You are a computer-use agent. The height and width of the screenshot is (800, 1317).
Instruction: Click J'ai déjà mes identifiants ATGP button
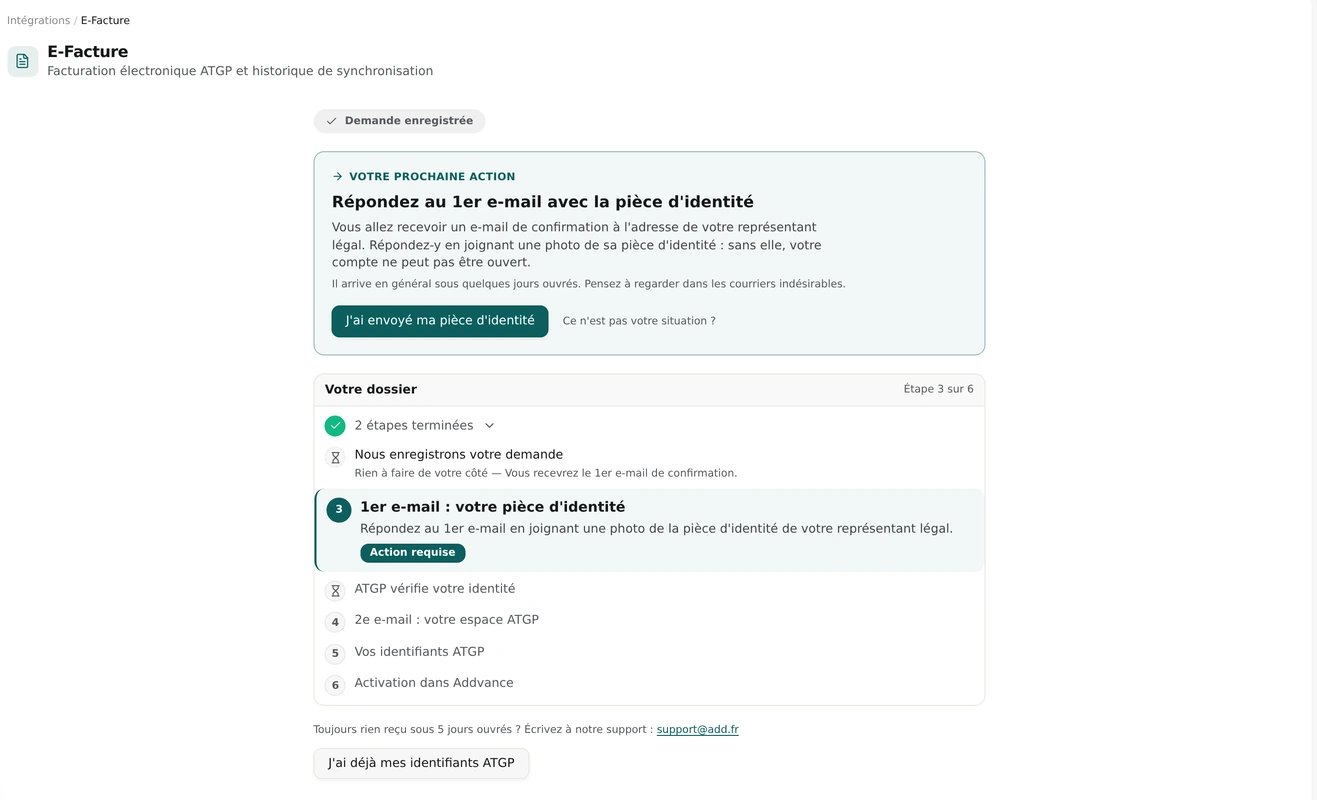click(x=421, y=763)
